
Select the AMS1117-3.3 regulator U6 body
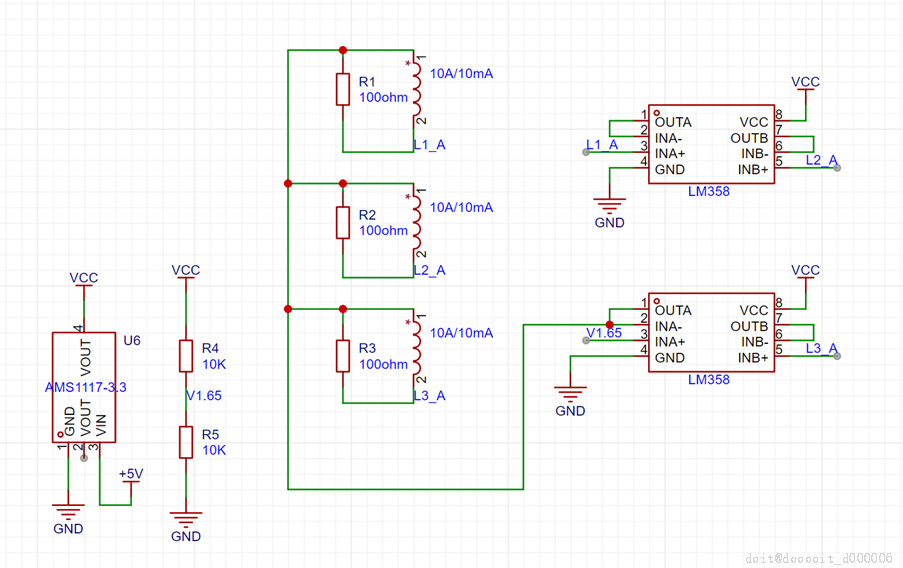point(84,387)
